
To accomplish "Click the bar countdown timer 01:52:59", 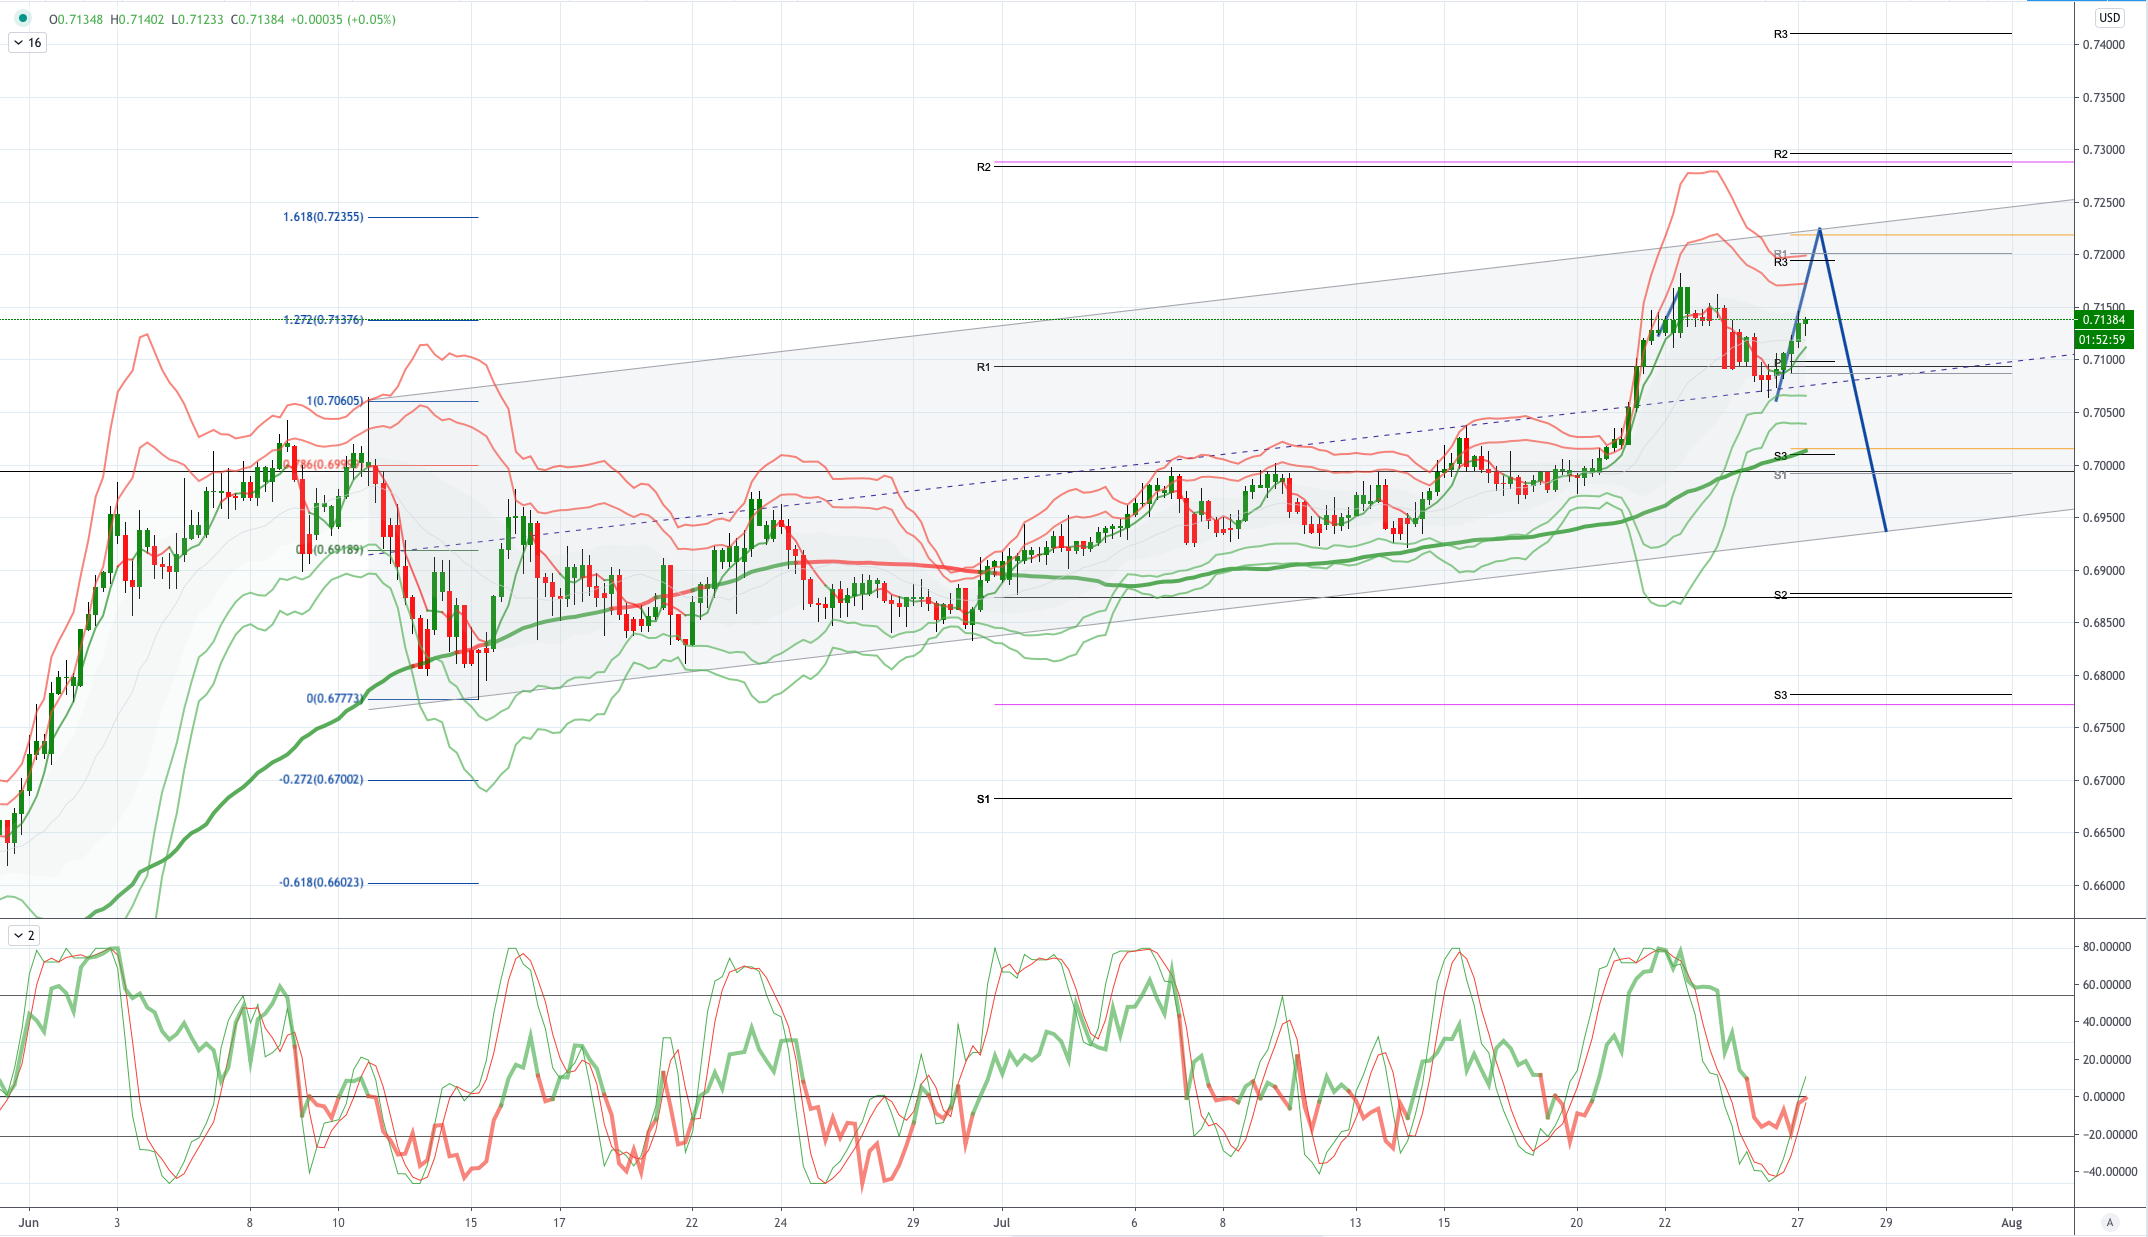I will point(2103,339).
